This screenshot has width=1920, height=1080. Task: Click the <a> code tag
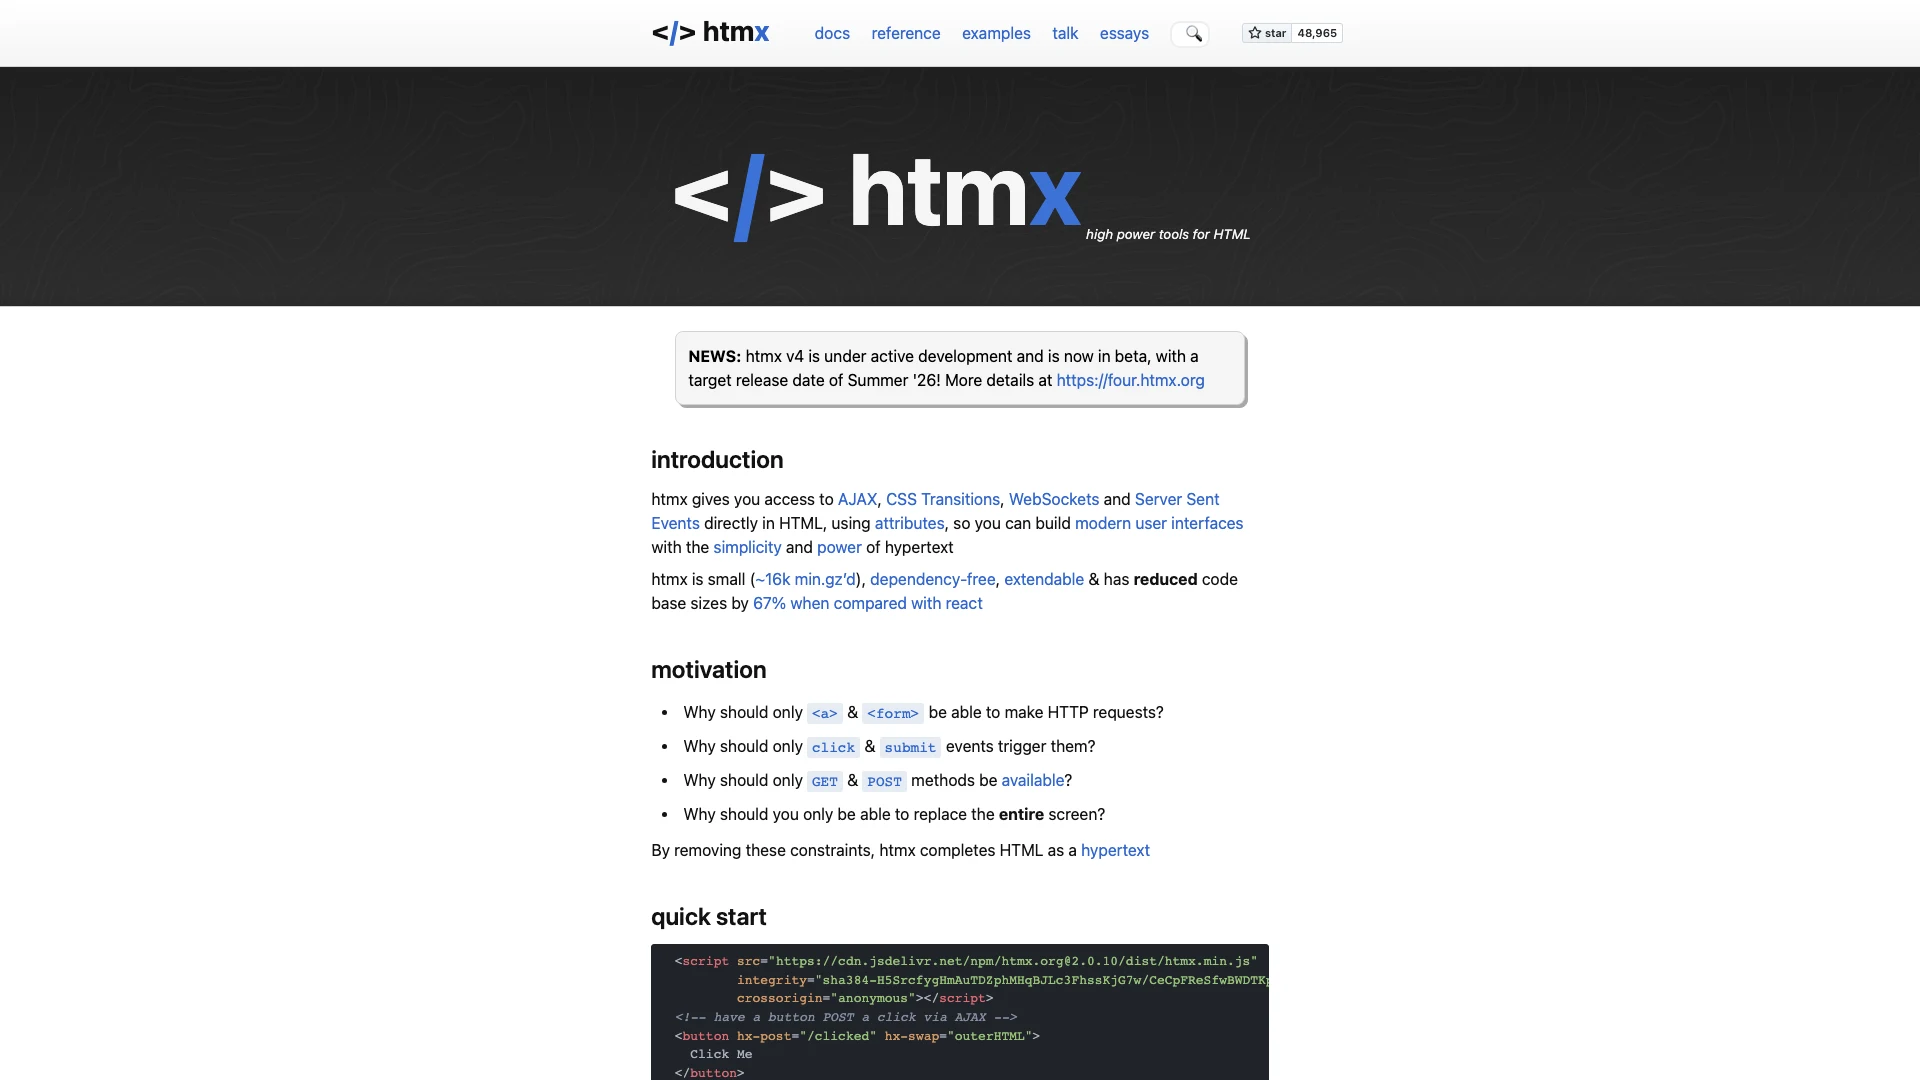825,713
